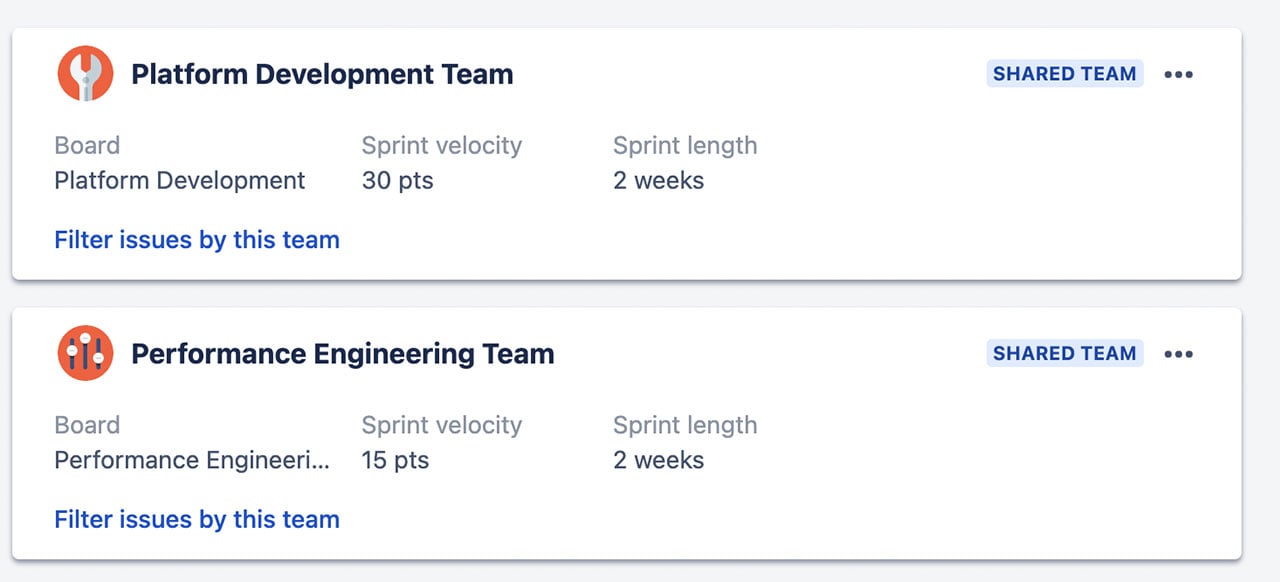Select the Performance Engineering Team title
1280x582 pixels.
pos(342,353)
